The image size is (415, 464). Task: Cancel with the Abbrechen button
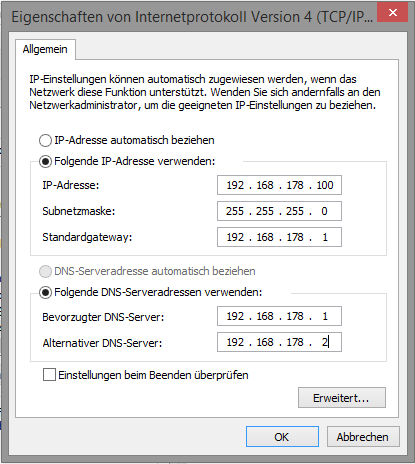click(x=363, y=436)
